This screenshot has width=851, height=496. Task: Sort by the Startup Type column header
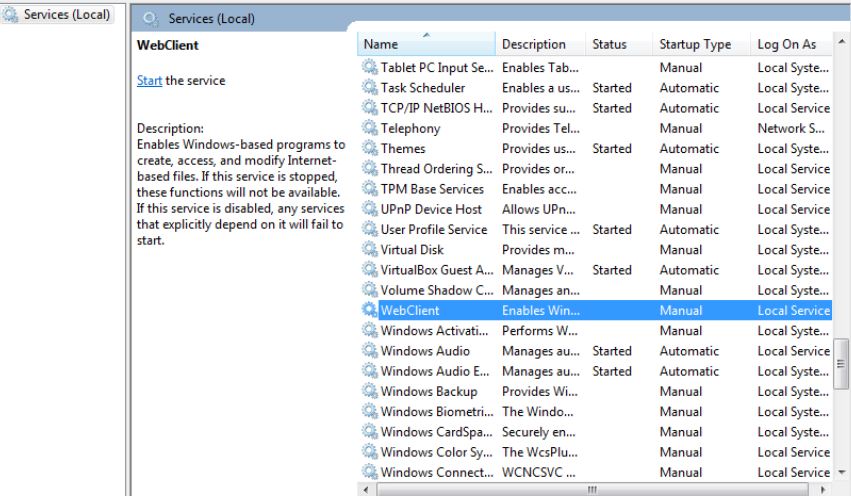(695, 45)
